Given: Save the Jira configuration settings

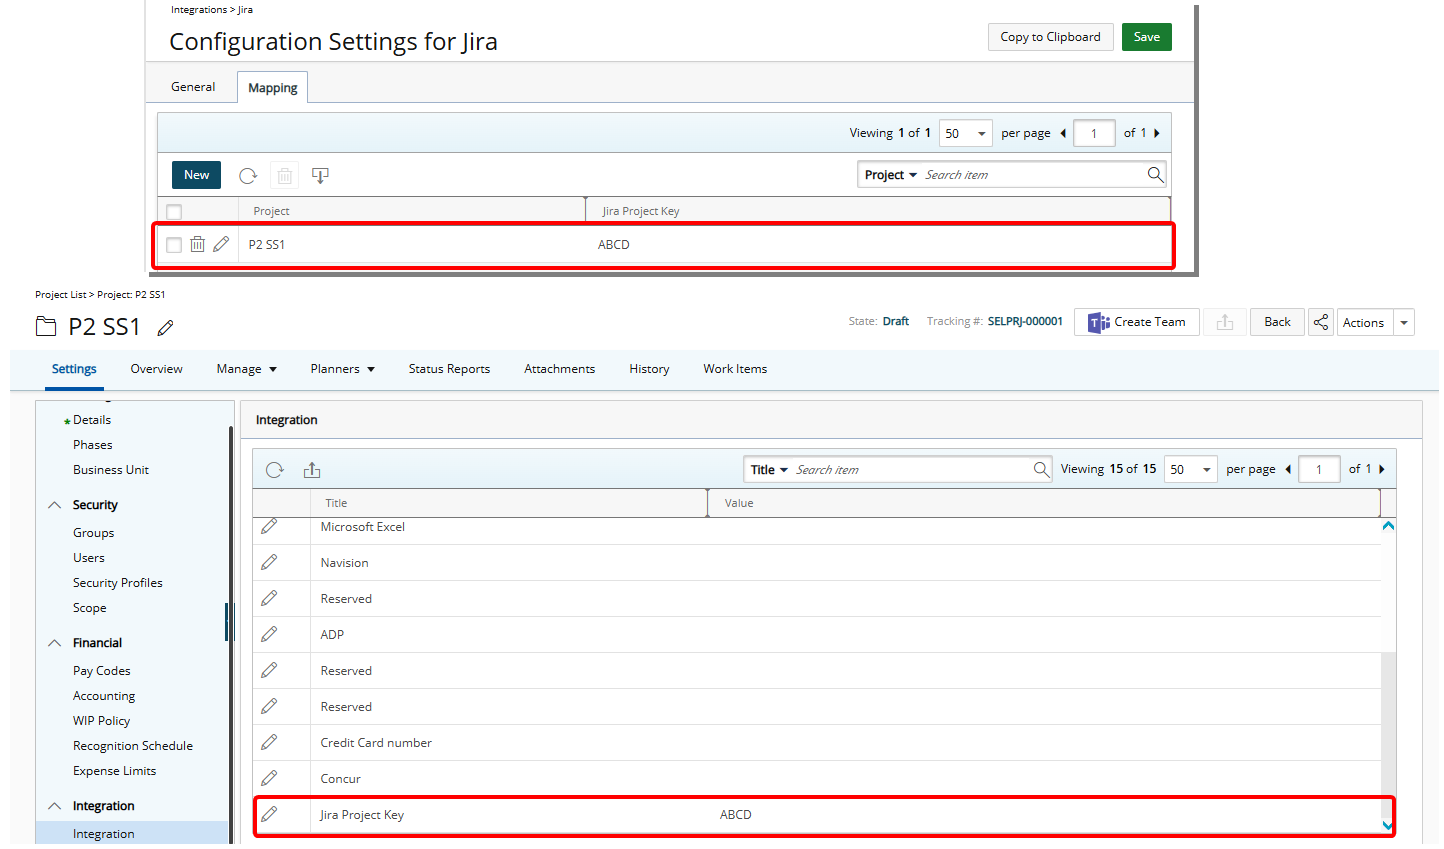Looking at the screenshot, I should coord(1146,36).
